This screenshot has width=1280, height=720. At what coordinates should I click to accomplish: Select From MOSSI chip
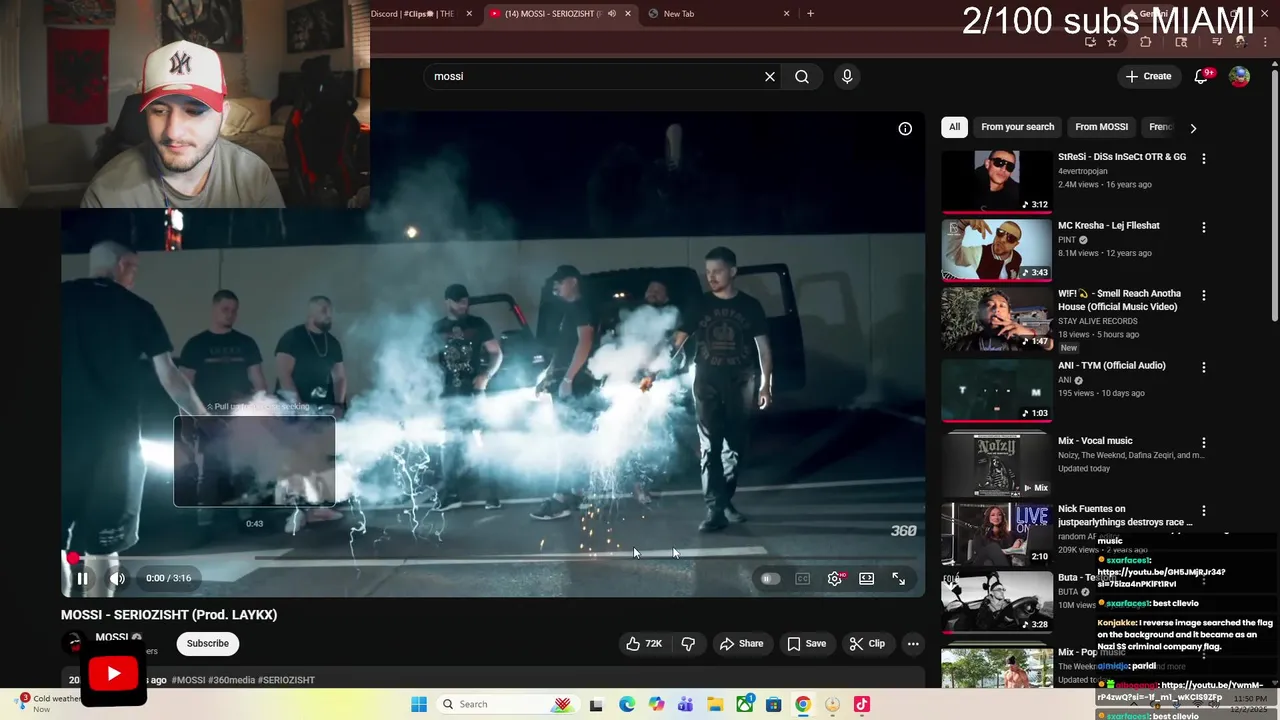tap(1101, 127)
